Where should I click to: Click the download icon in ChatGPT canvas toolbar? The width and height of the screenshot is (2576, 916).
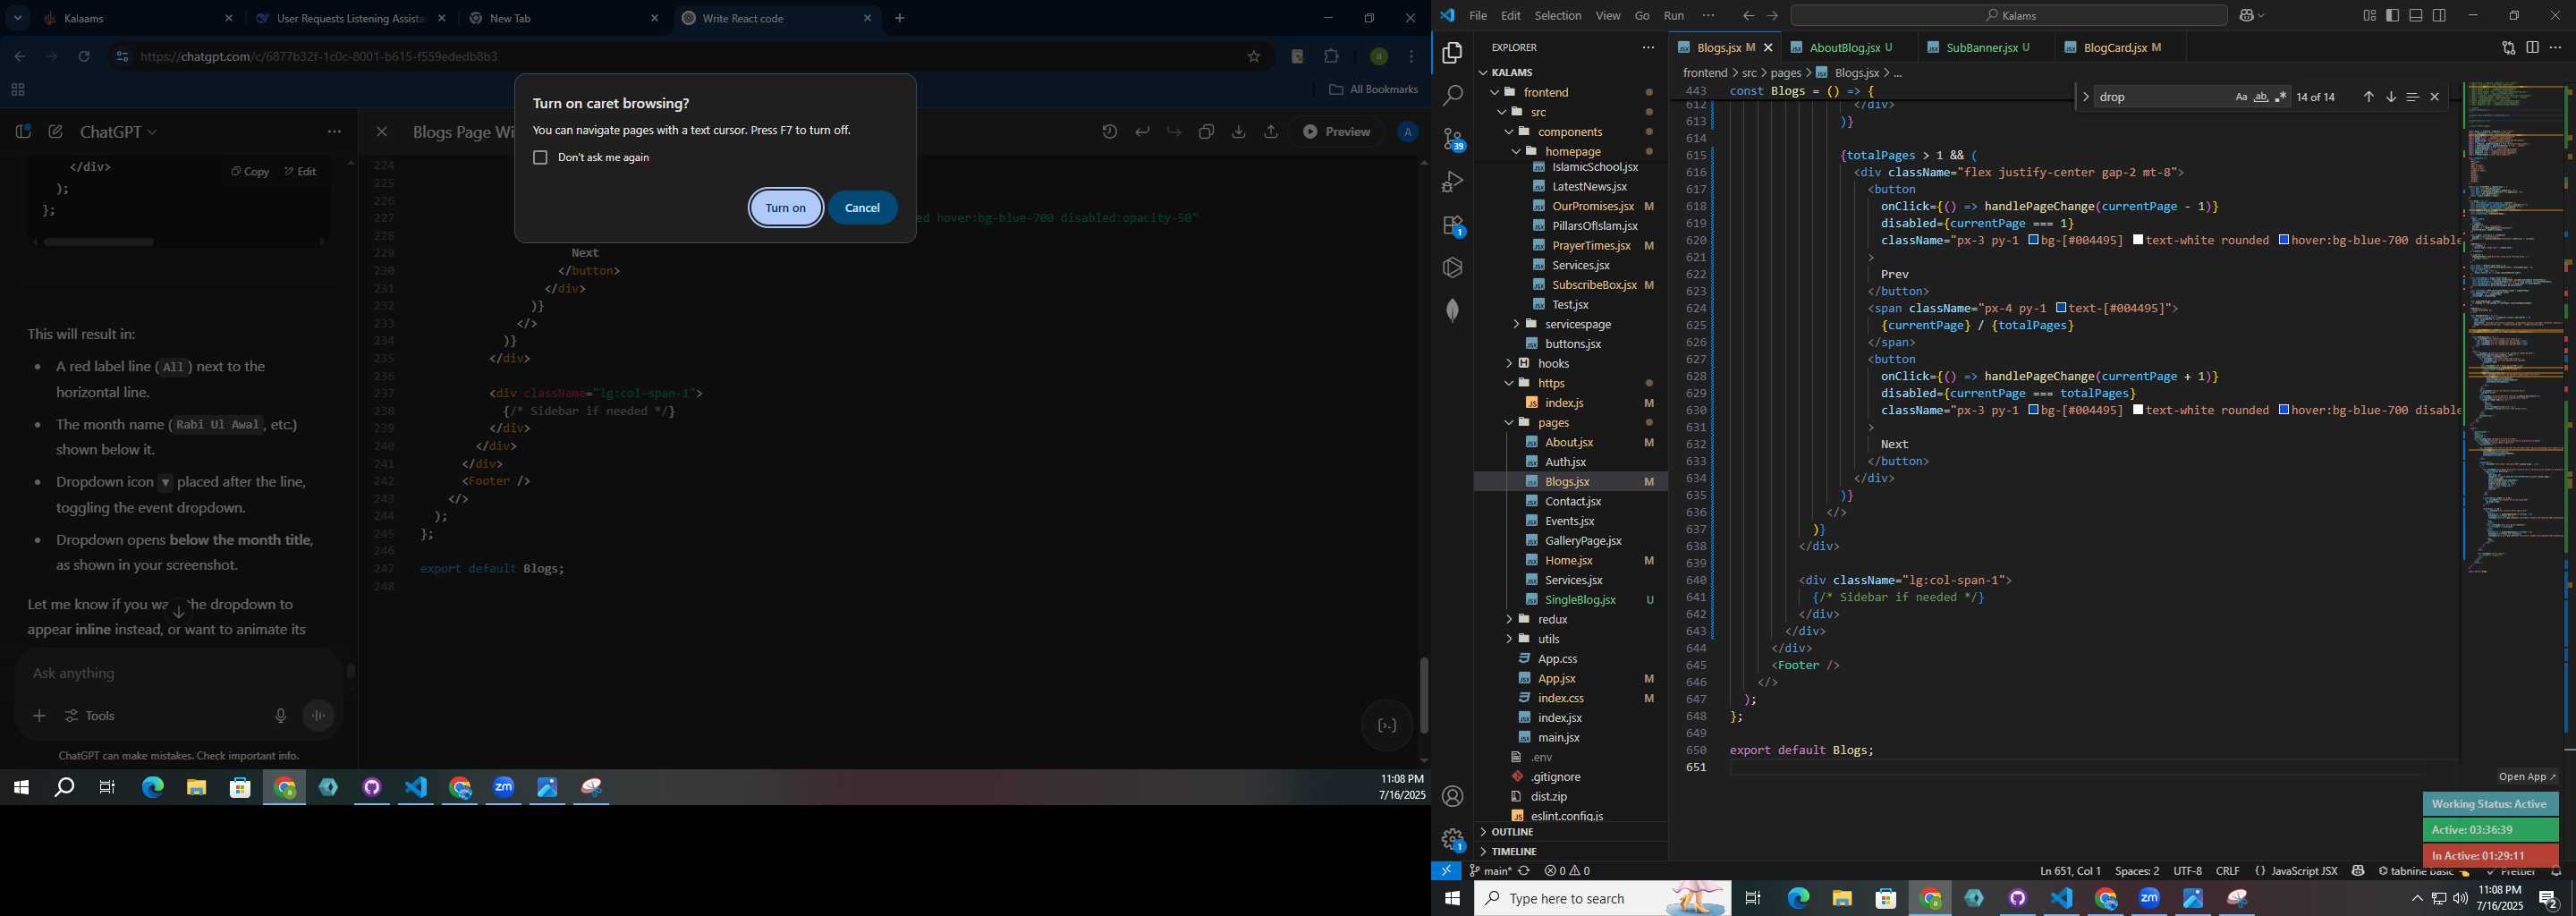point(1238,132)
